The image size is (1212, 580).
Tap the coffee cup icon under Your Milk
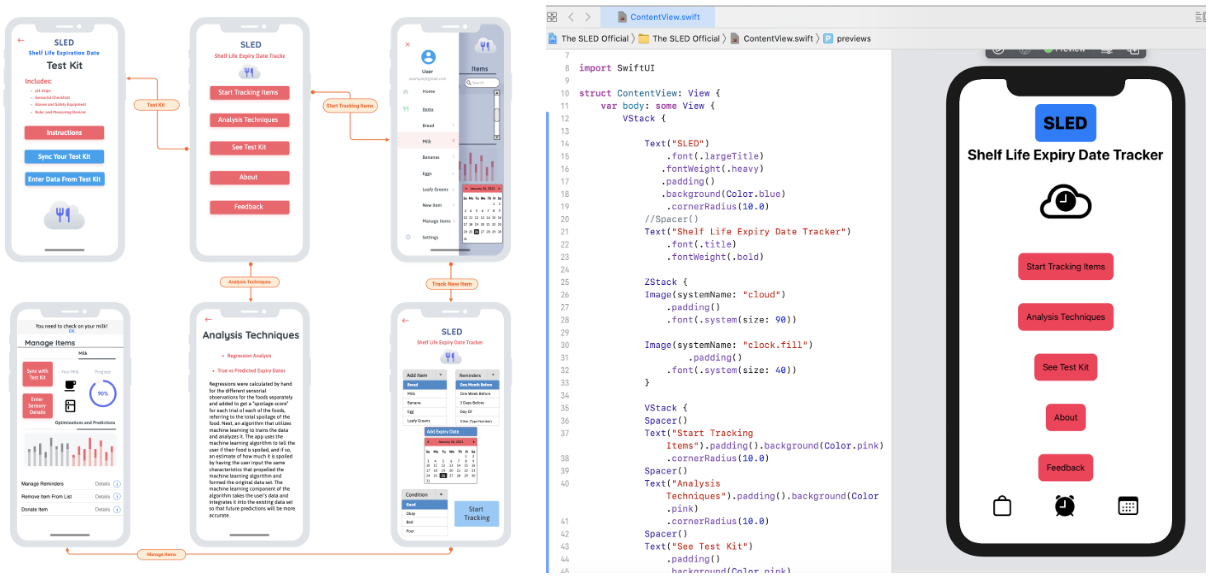pos(70,385)
